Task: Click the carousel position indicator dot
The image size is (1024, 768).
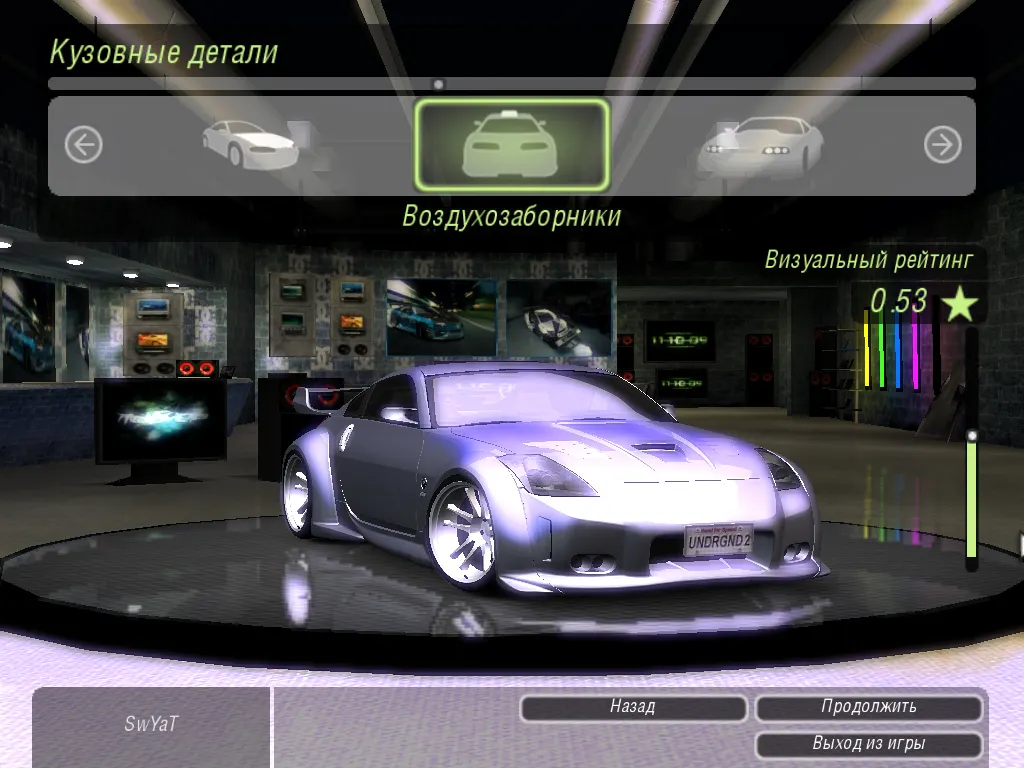Action: pyautogui.click(x=439, y=84)
